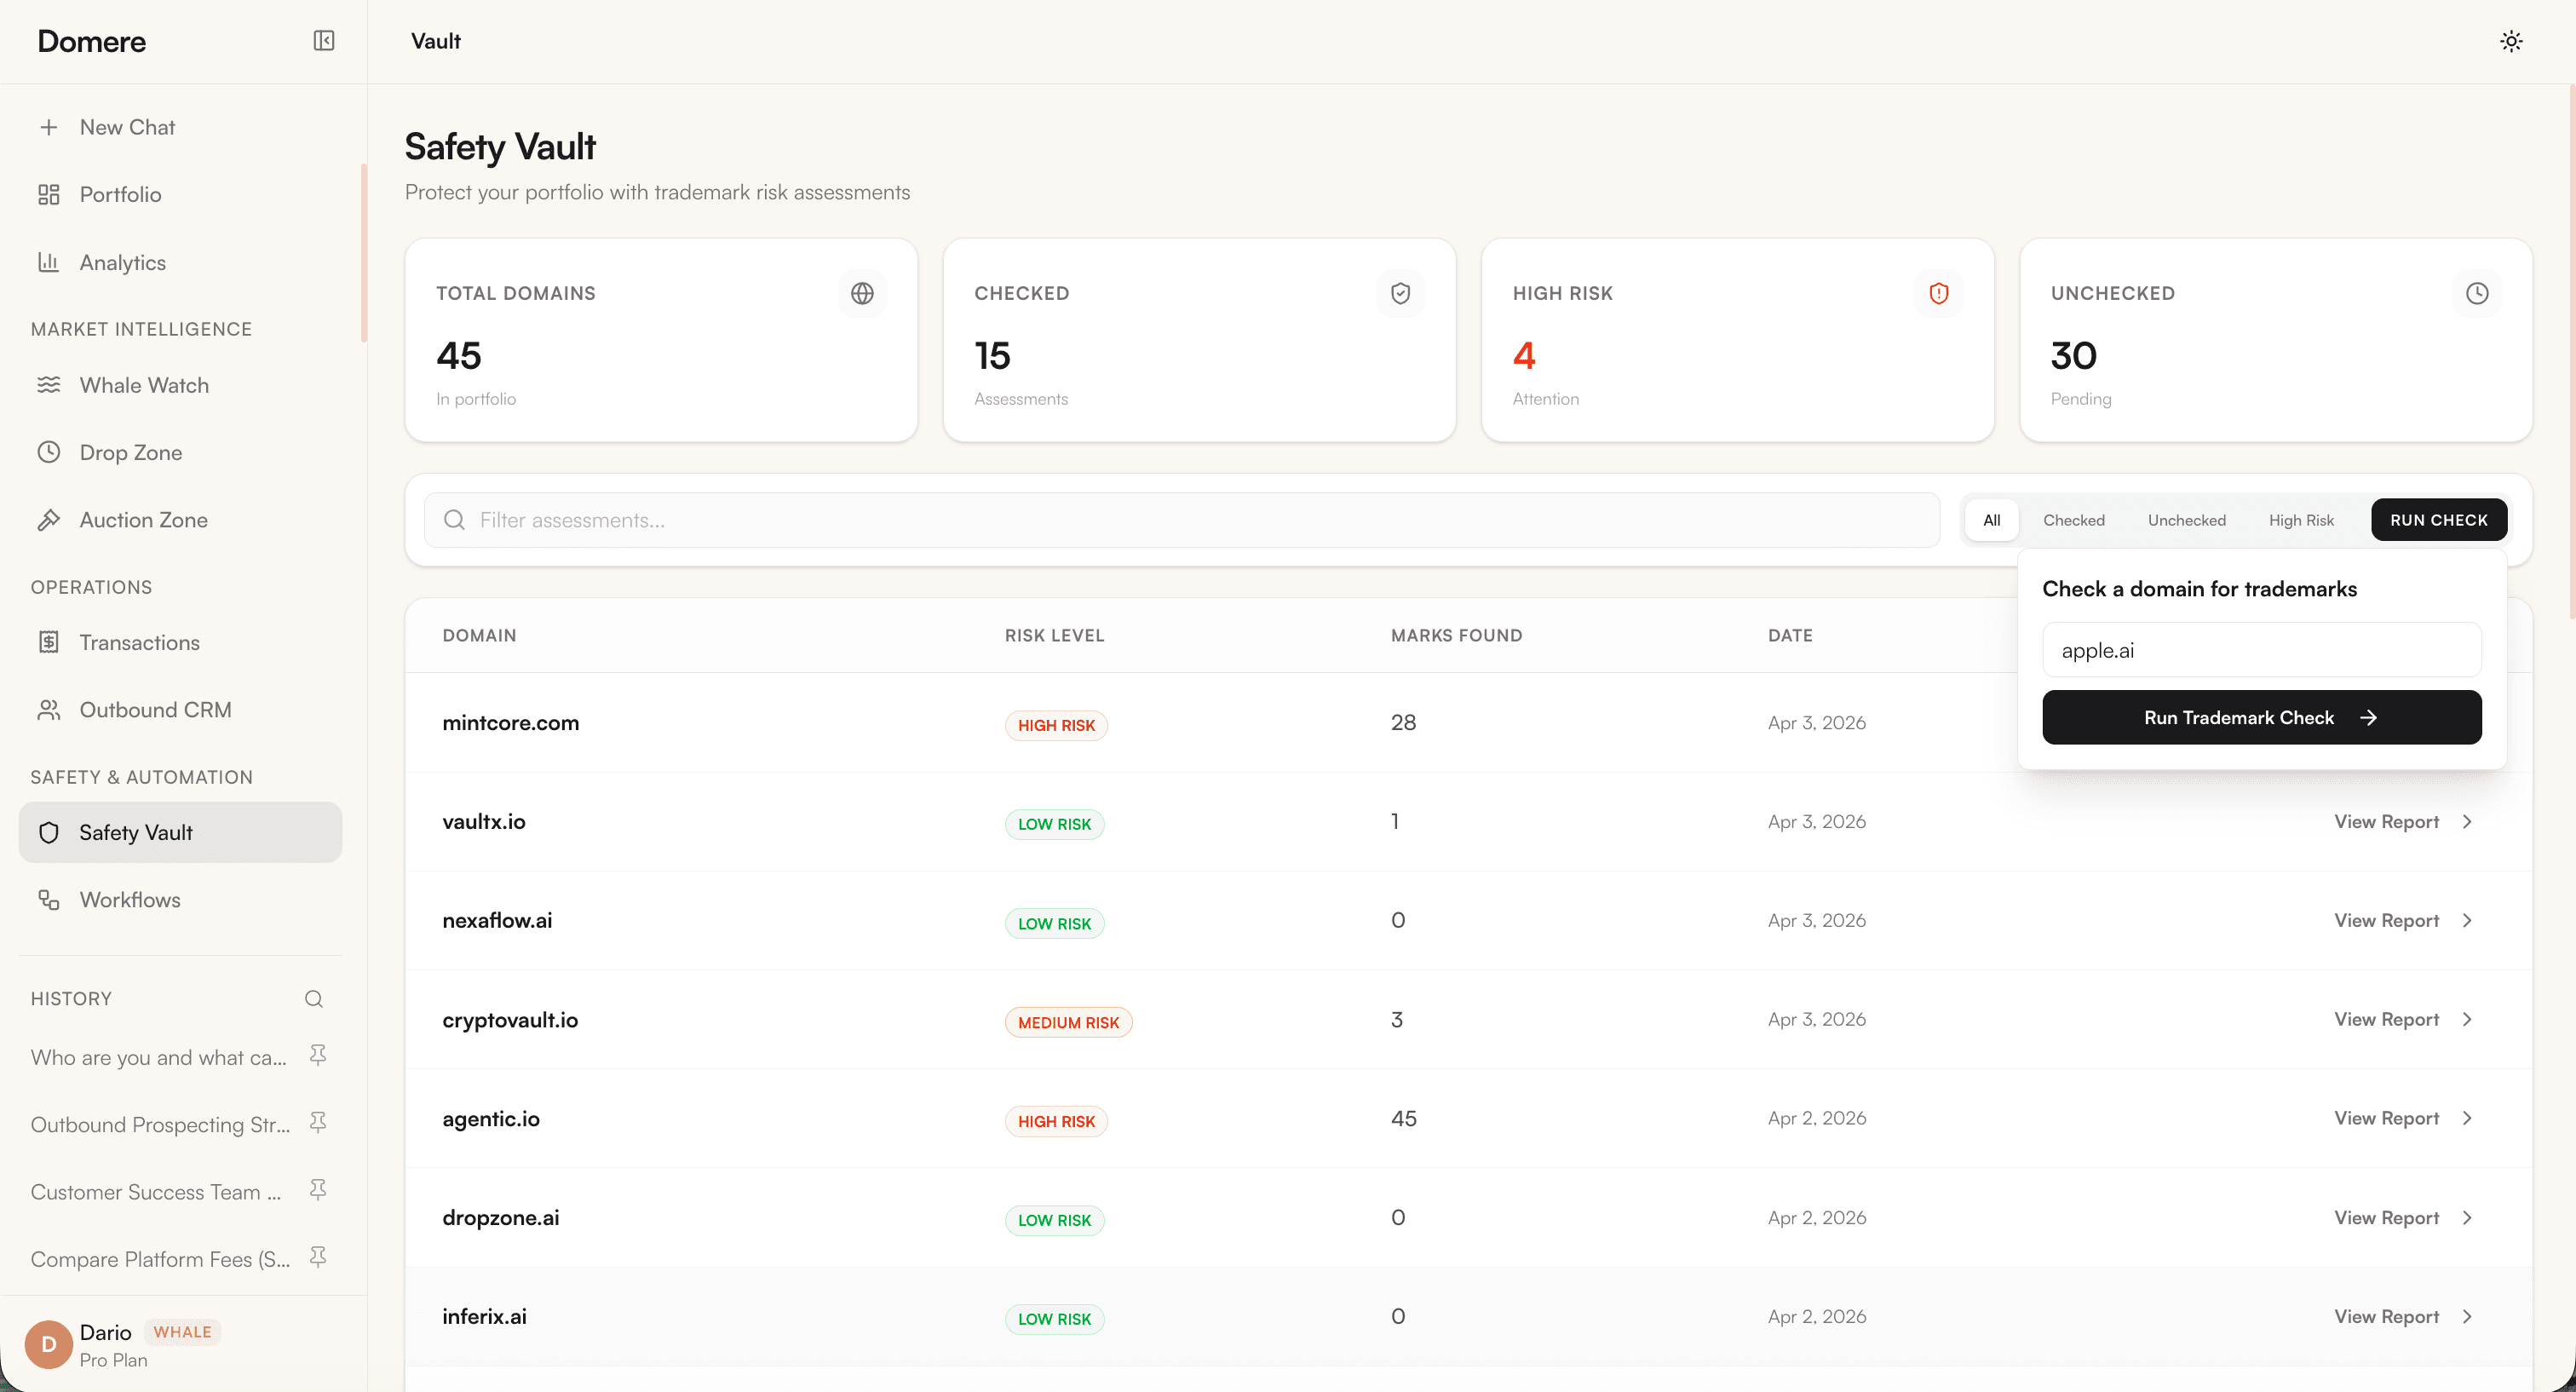Click the Checked shield icon
This screenshot has height=1392, width=2576.
click(x=1400, y=293)
